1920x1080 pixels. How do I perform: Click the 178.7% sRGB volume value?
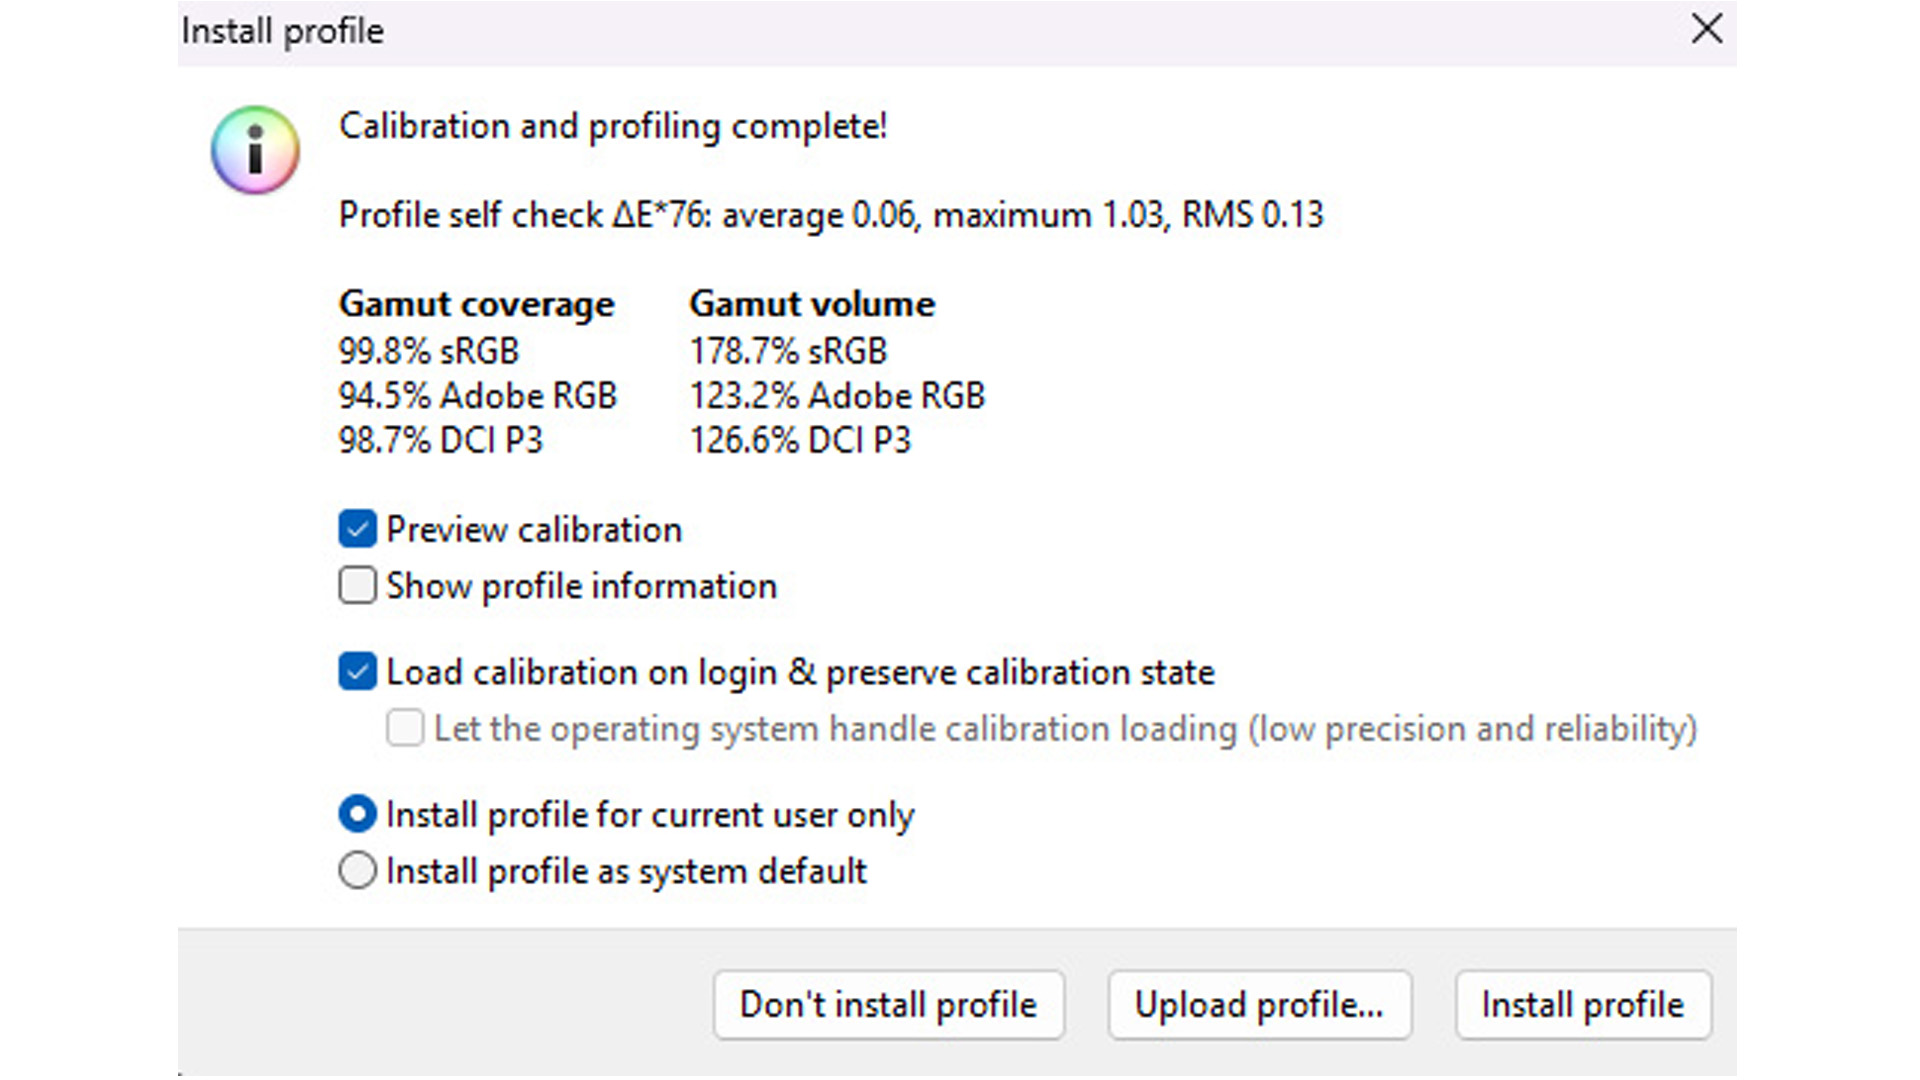point(788,351)
